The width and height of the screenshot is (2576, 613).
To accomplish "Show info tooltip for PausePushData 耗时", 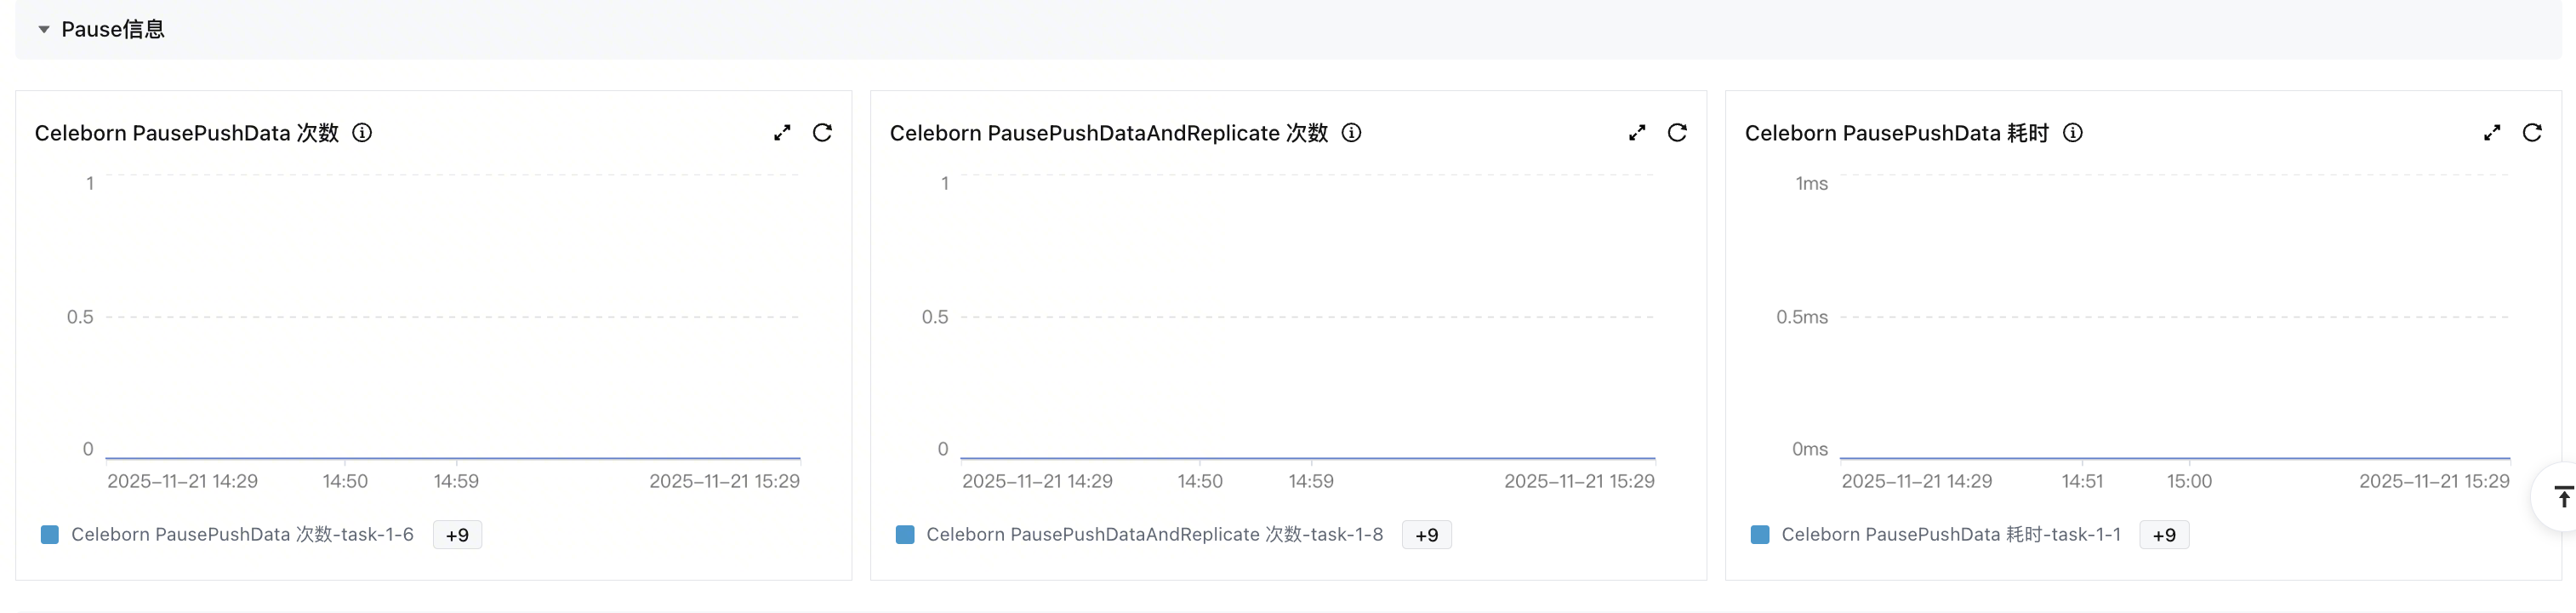I will pyautogui.click(x=2073, y=133).
